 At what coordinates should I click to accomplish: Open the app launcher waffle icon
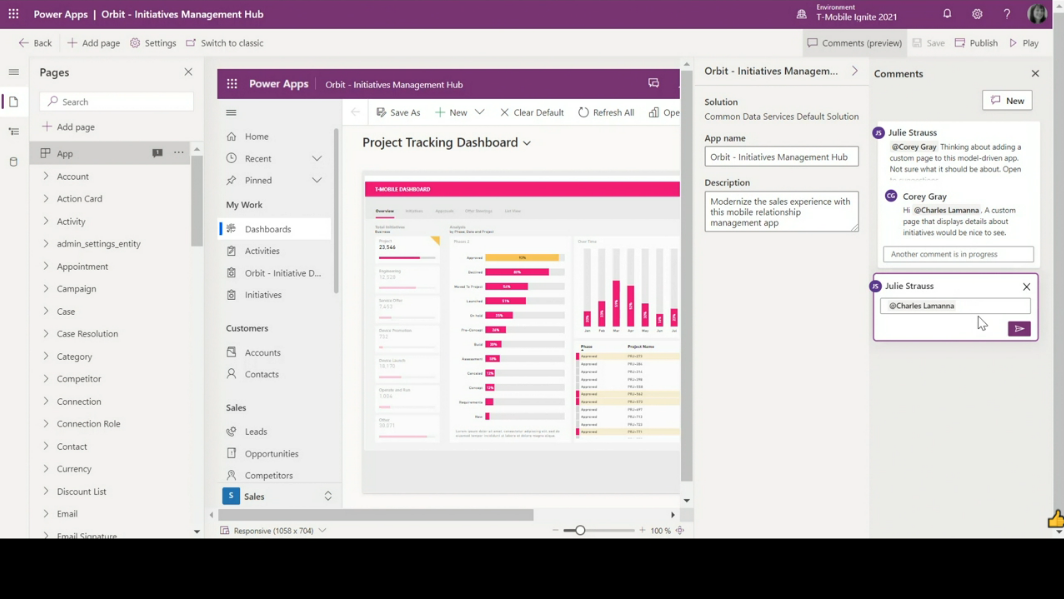[14, 14]
